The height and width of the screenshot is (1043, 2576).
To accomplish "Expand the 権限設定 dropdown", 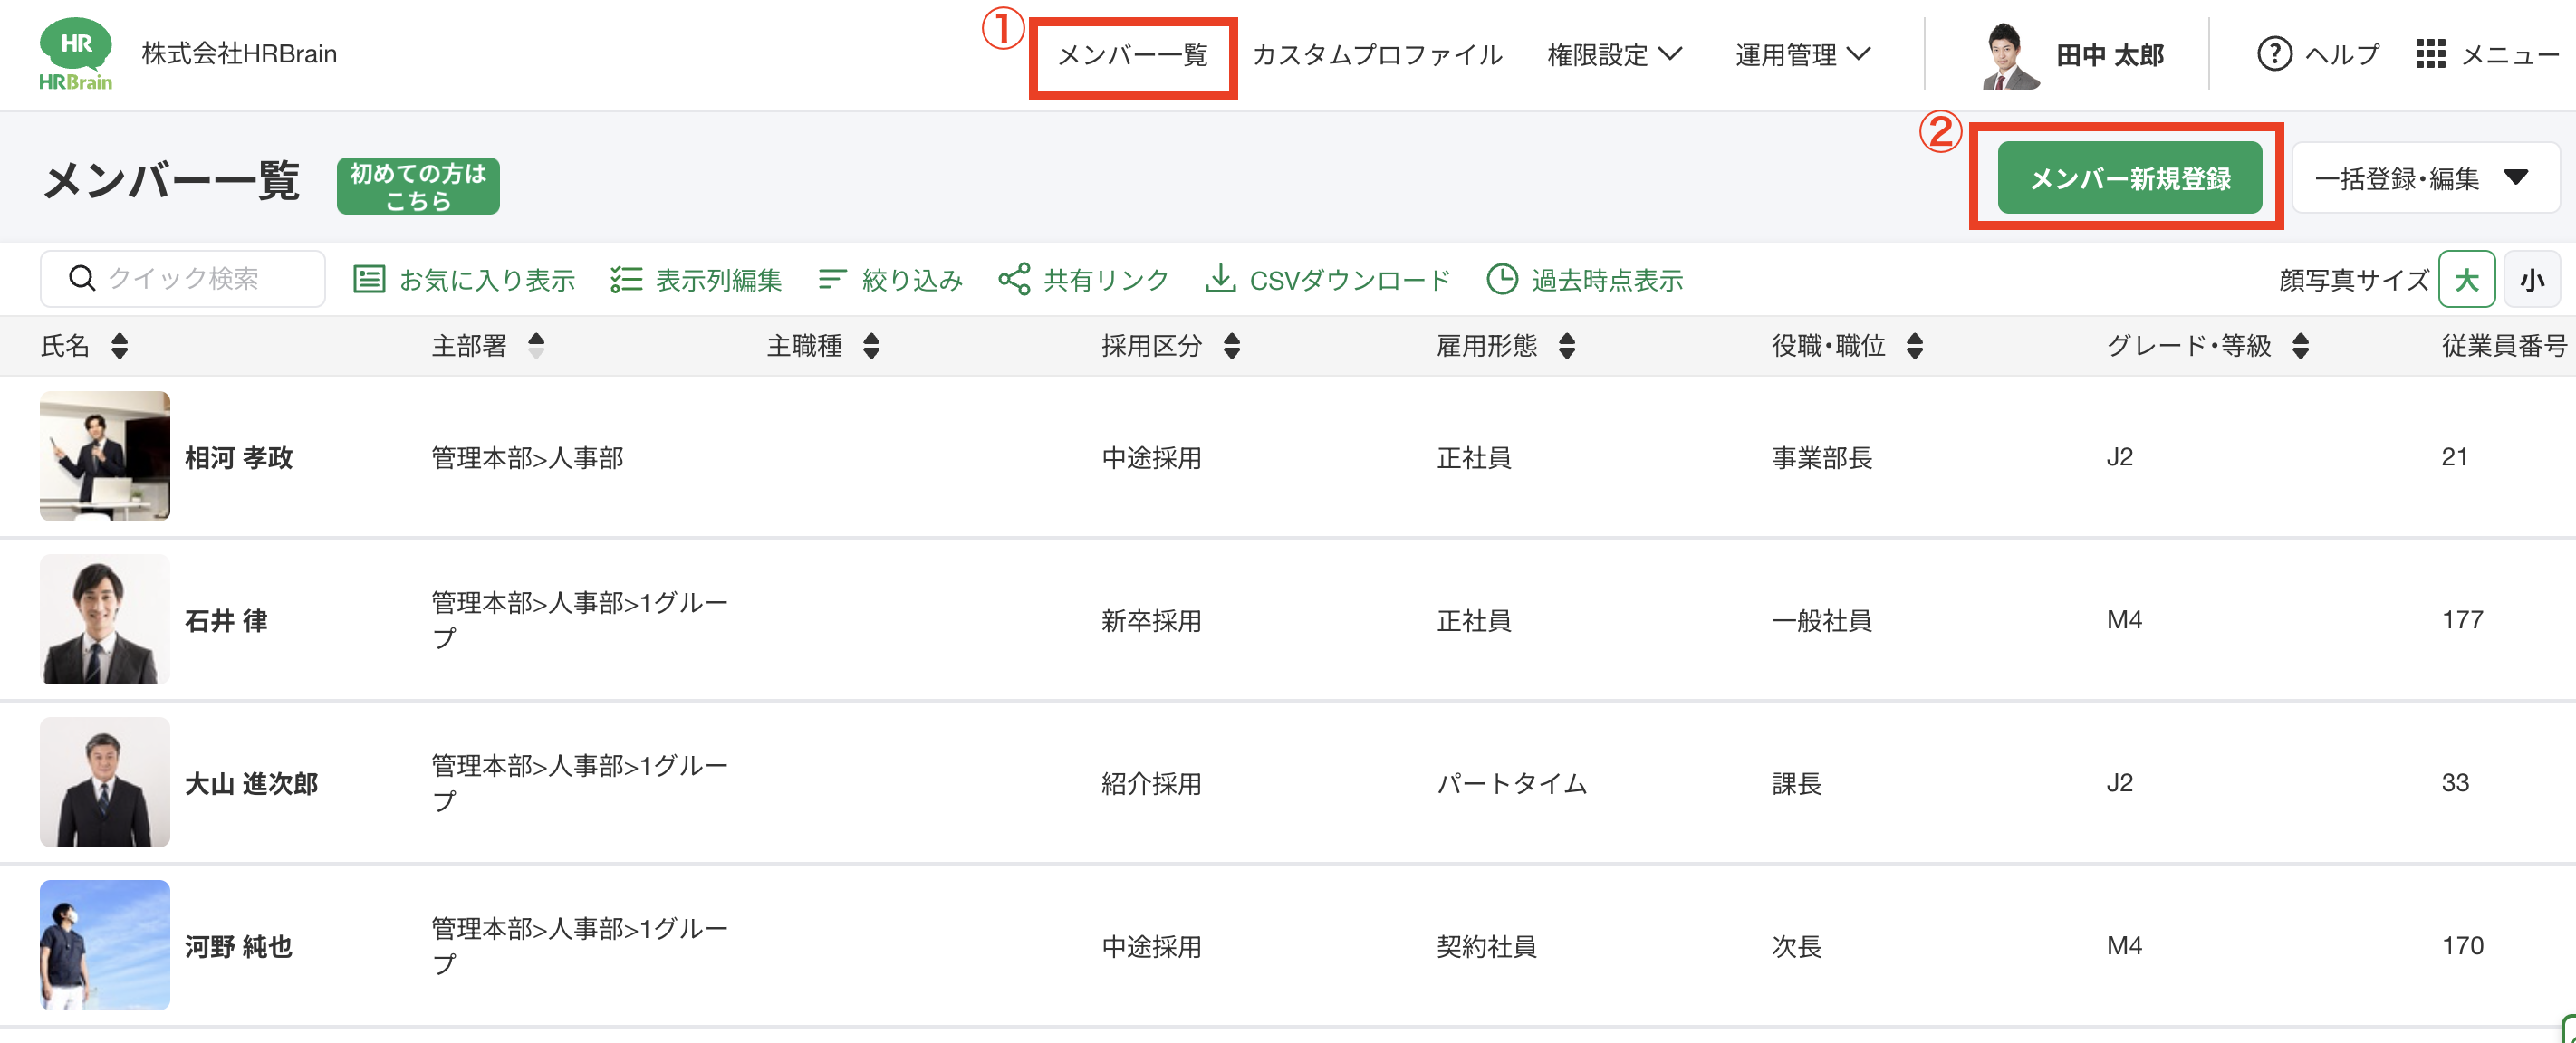I will click(1614, 54).
